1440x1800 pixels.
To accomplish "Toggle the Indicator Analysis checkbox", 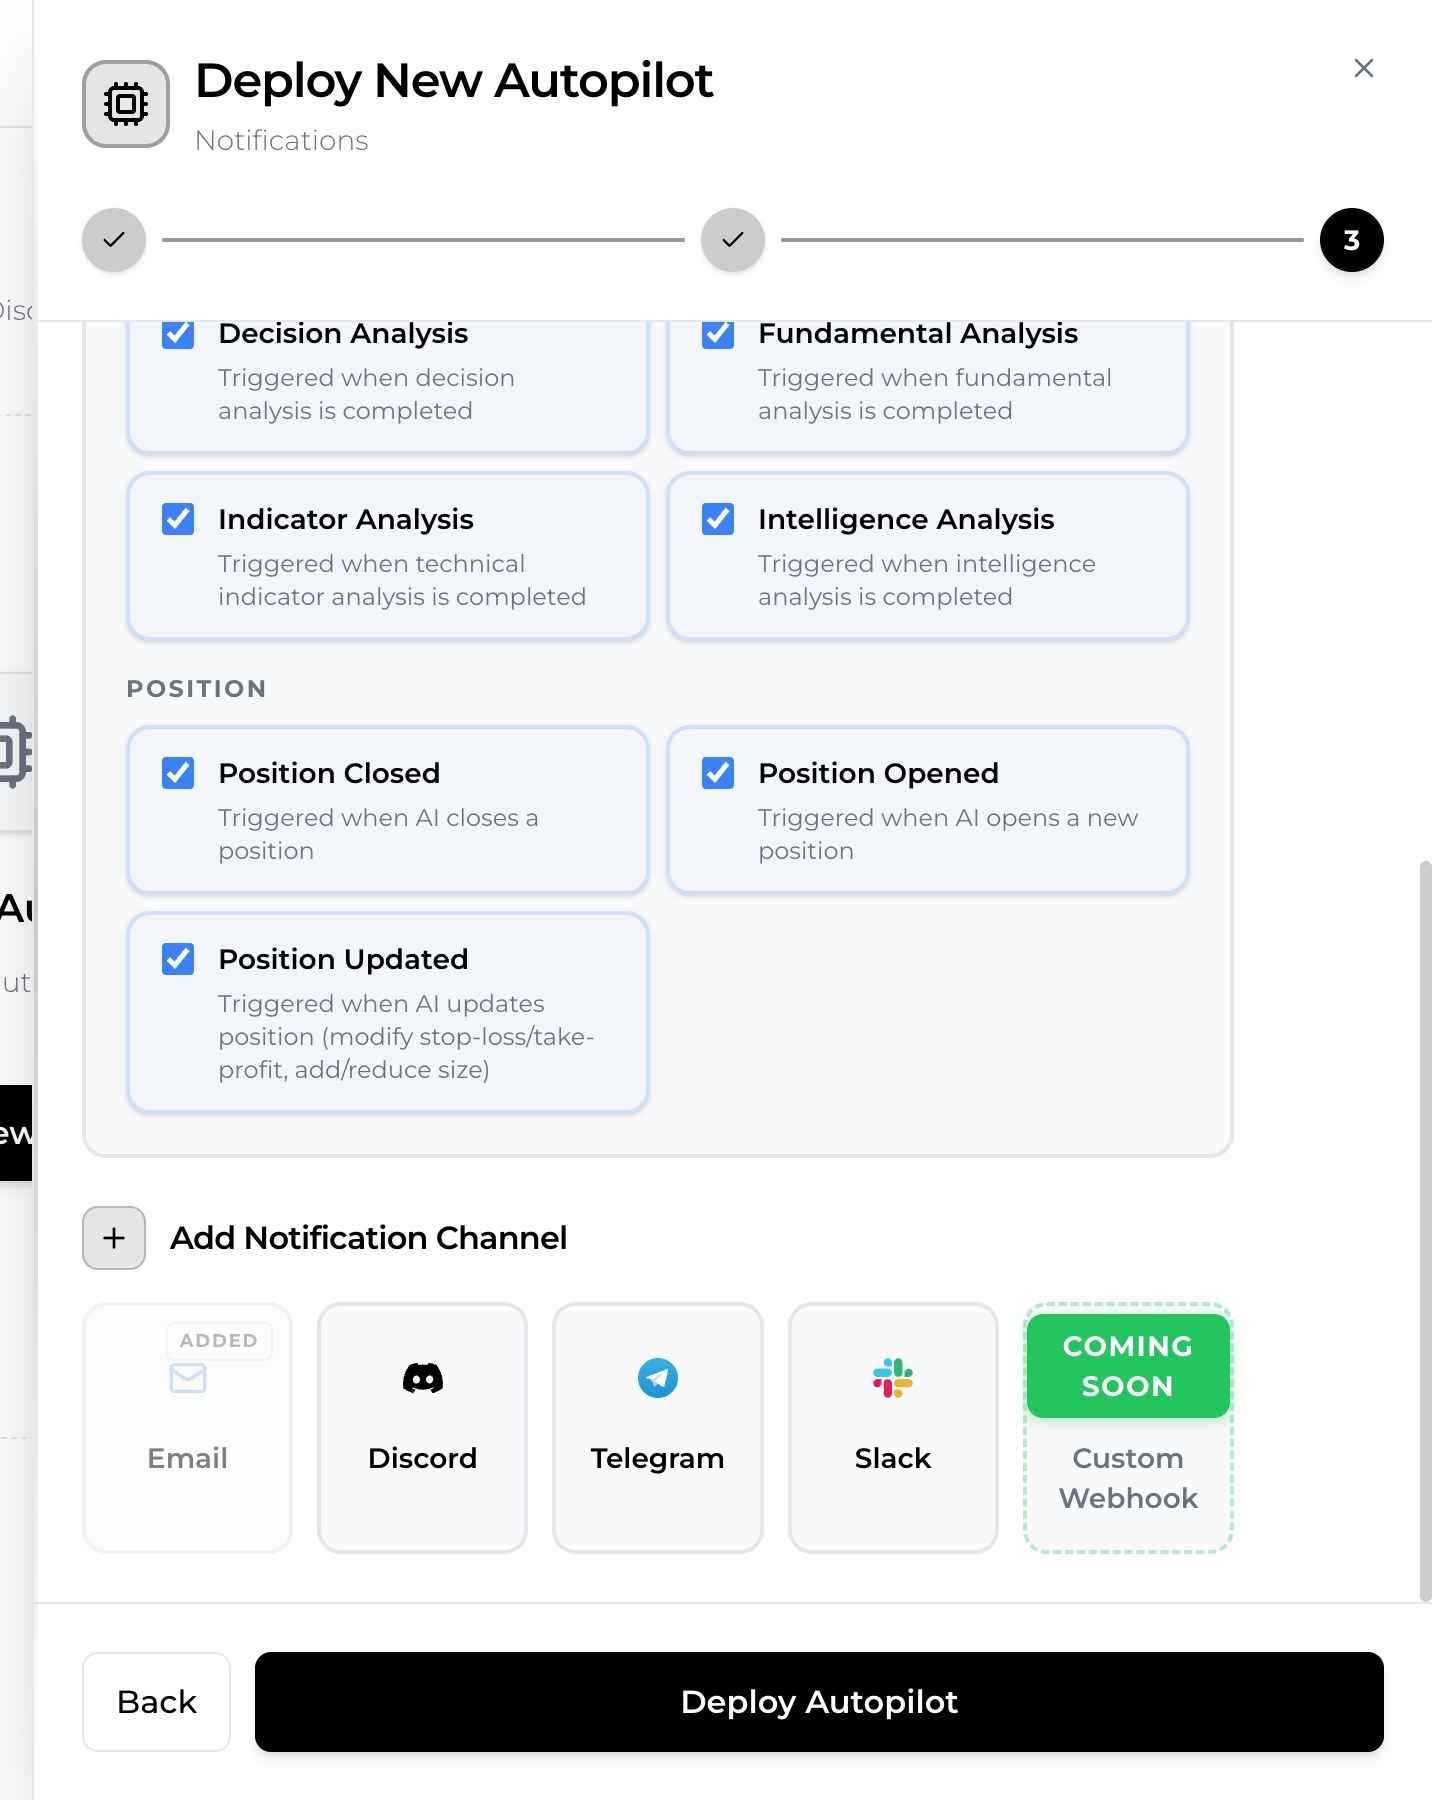I will tap(178, 519).
